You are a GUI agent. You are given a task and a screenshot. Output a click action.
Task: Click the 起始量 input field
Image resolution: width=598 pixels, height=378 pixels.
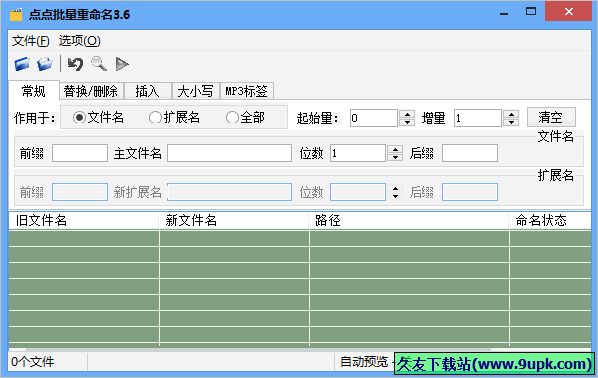(x=374, y=118)
